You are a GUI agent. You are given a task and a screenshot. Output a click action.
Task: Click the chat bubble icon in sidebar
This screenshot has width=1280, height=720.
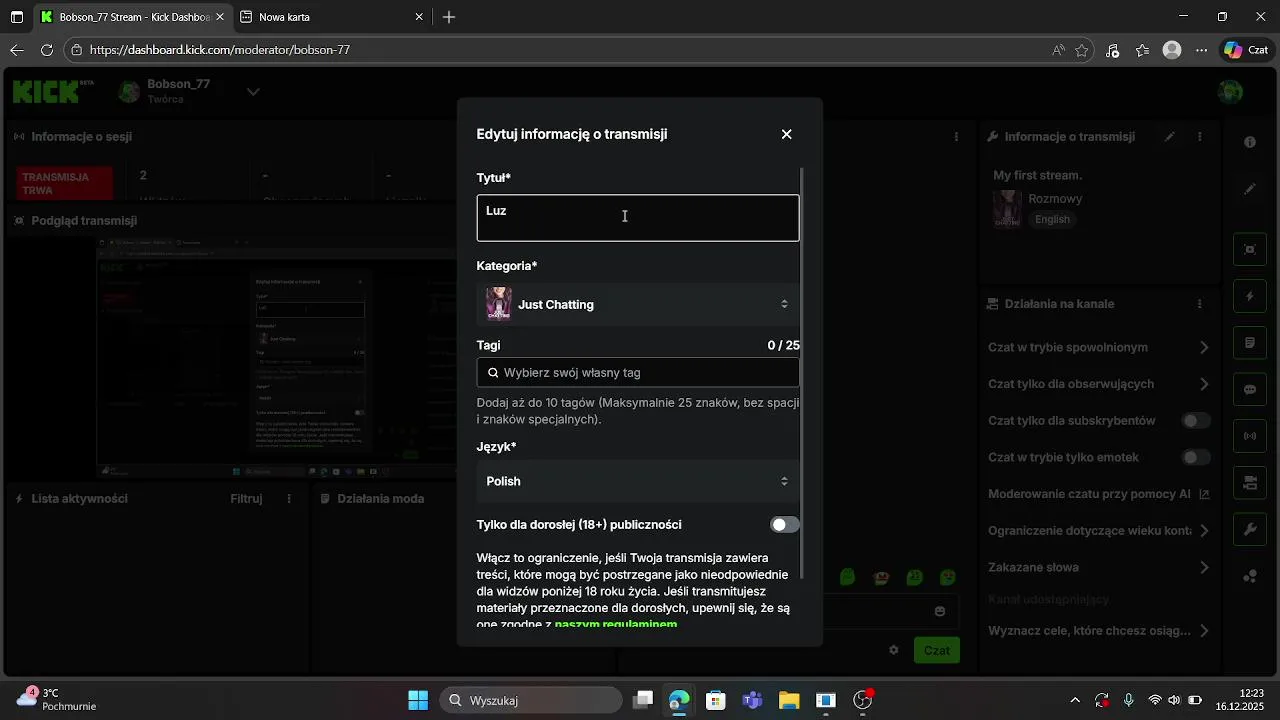click(1250, 390)
